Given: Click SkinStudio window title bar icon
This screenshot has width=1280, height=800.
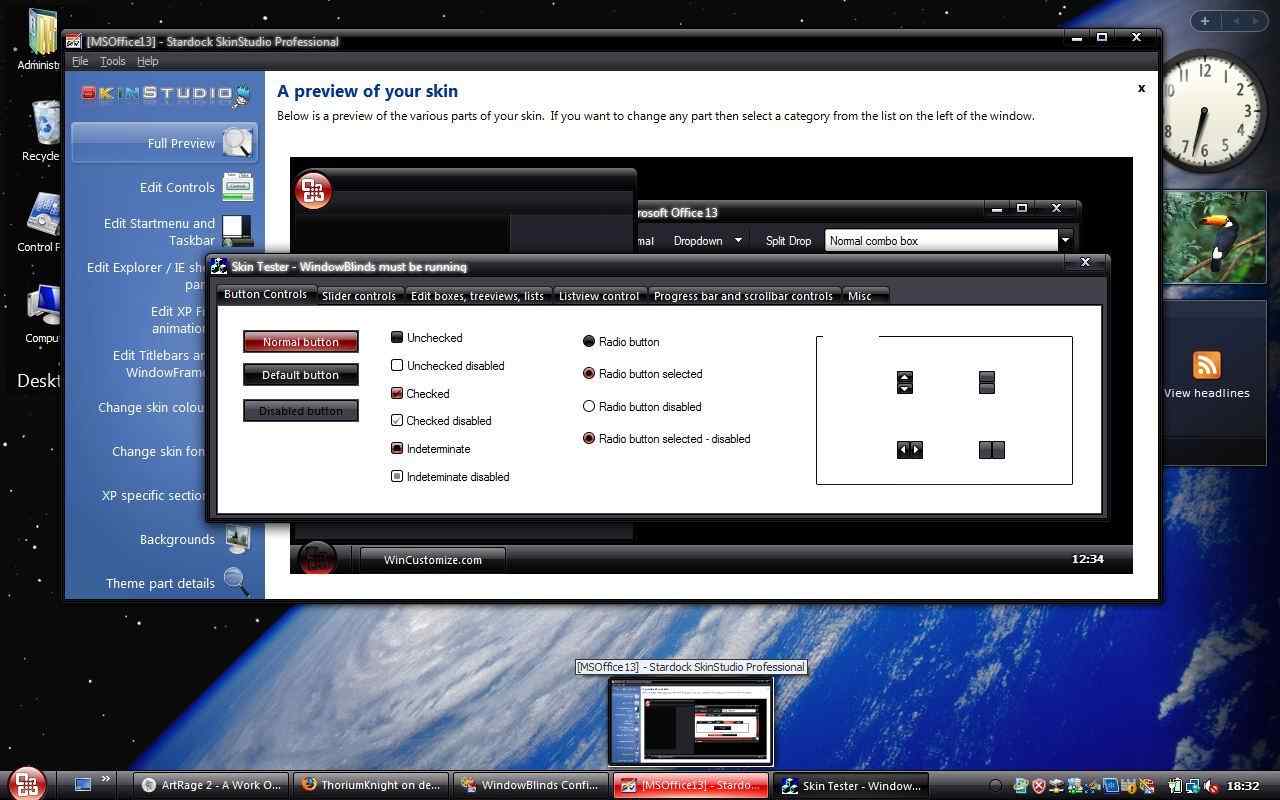Looking at the screenshot, I should point(73,41).
